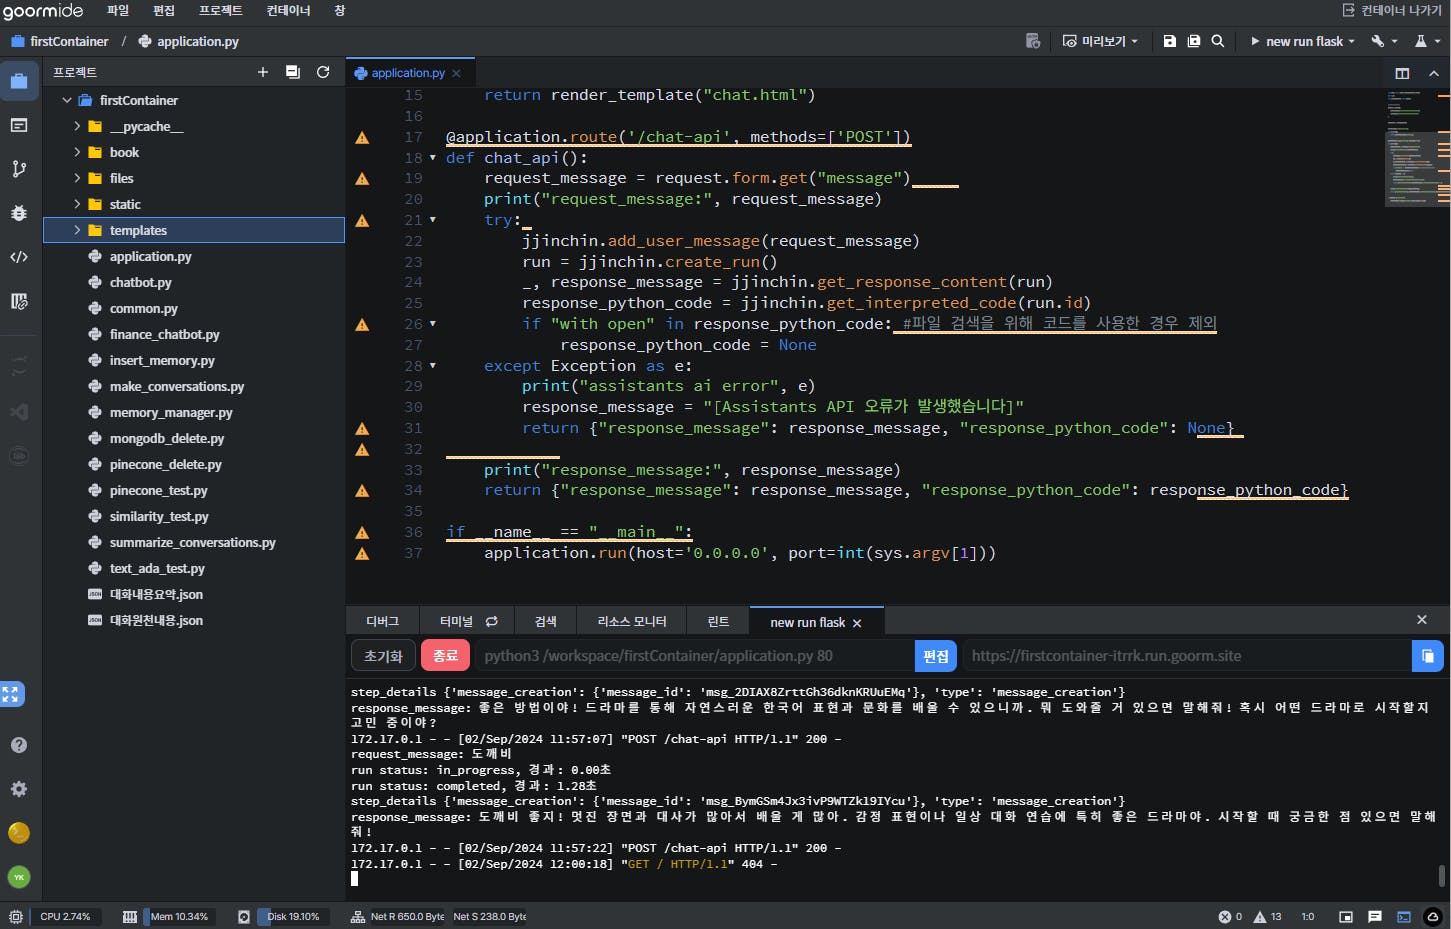Screen dimensions: 1451x929
Task: Click the magnifier search icon in toolbar
Action: pyautogui.click(x=1217, y=41)
